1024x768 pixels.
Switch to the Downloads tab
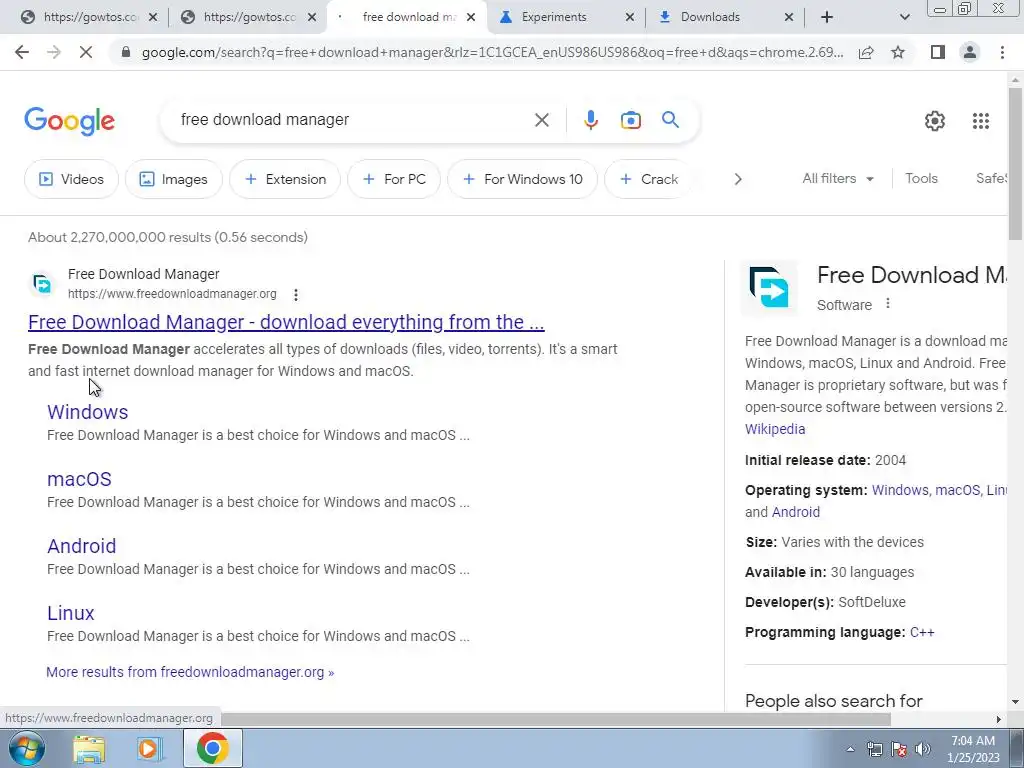pyautogui.click(x=710, y=18)
